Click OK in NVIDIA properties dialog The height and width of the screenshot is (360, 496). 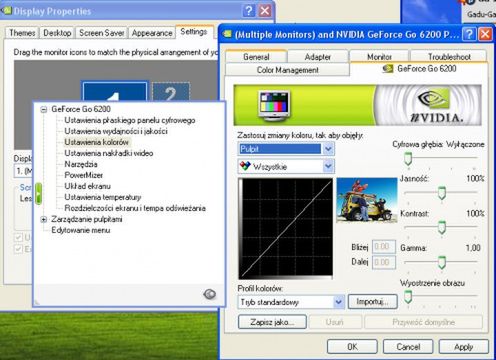pyautogui.click(x=352, y=347)
